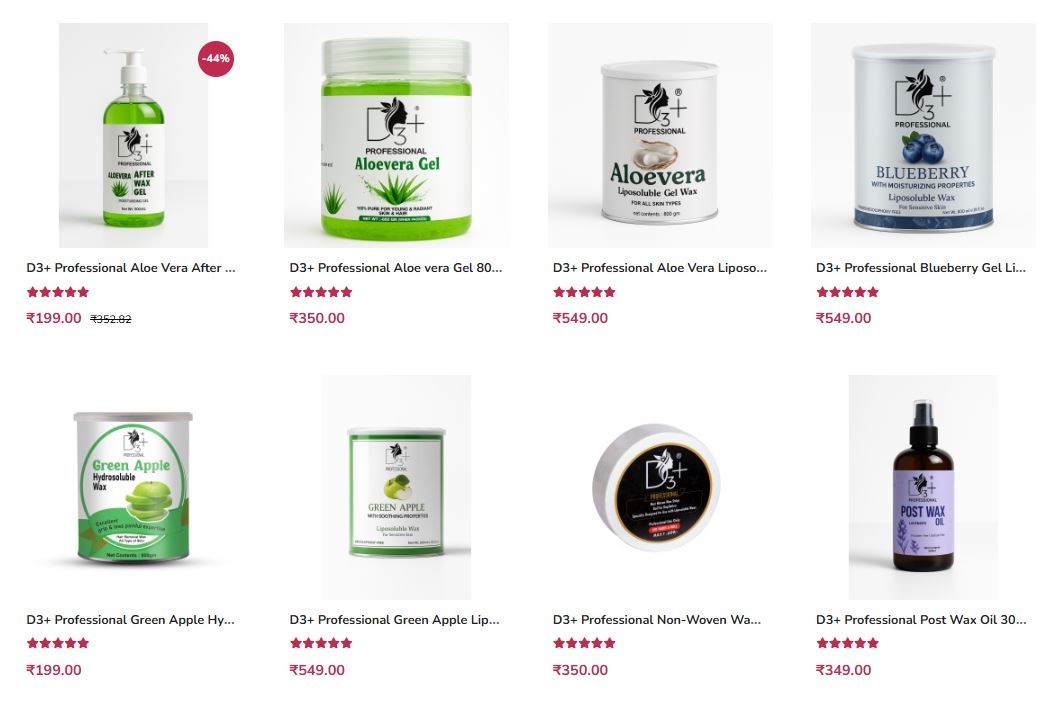Click star rating under Blueberry Gel product
This screenshot has height=712, width=1062.
click(x=847, y=292)
